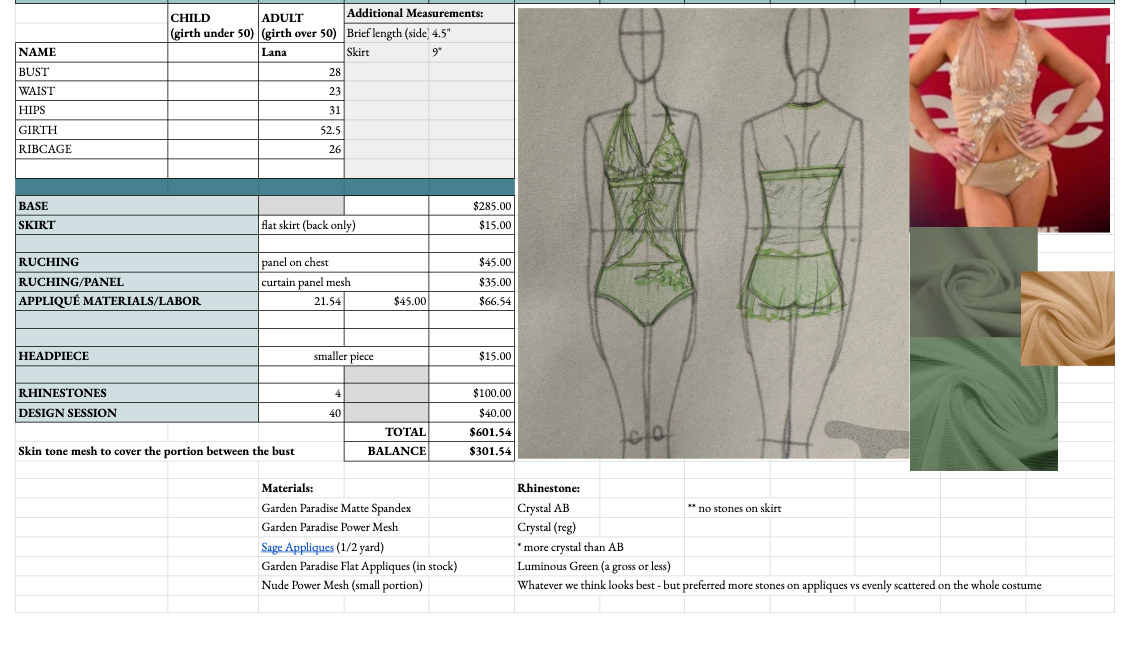
Task: Select the appliqué total $66.54 cell
Action: coord(472,301)
